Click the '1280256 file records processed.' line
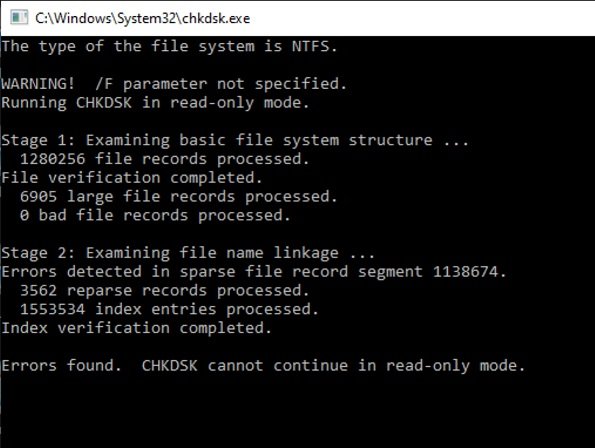The height and width of the screenshot is (448, 595). pyautogui.click(x=165, y=159)
